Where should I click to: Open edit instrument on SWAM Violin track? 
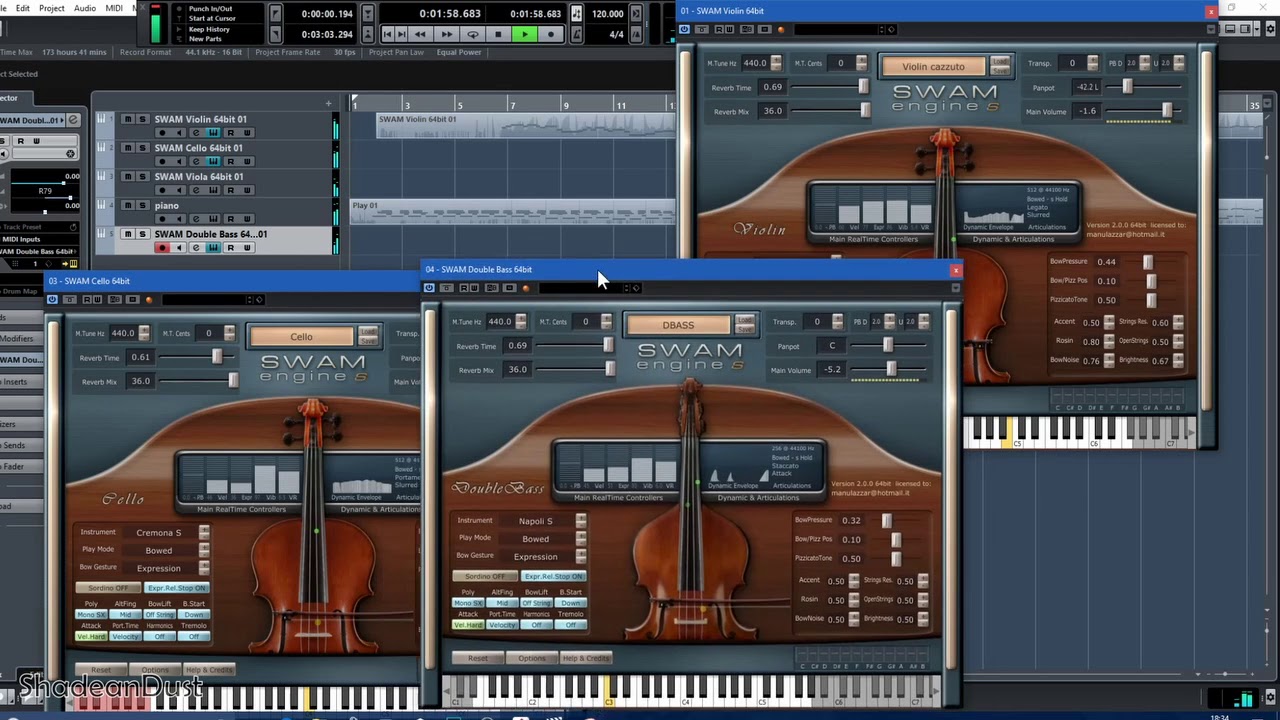(x=196, y=133)
